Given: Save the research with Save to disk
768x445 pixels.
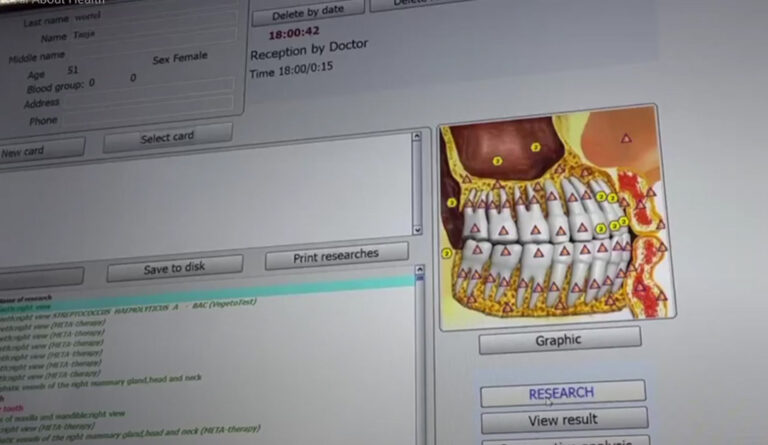Looking at the screenshot, I should coord(175,268).
